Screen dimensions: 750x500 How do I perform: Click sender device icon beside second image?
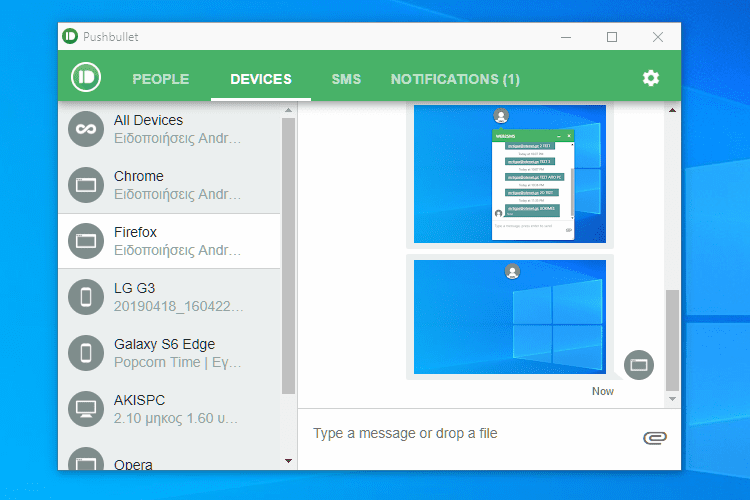pos(639,365)
